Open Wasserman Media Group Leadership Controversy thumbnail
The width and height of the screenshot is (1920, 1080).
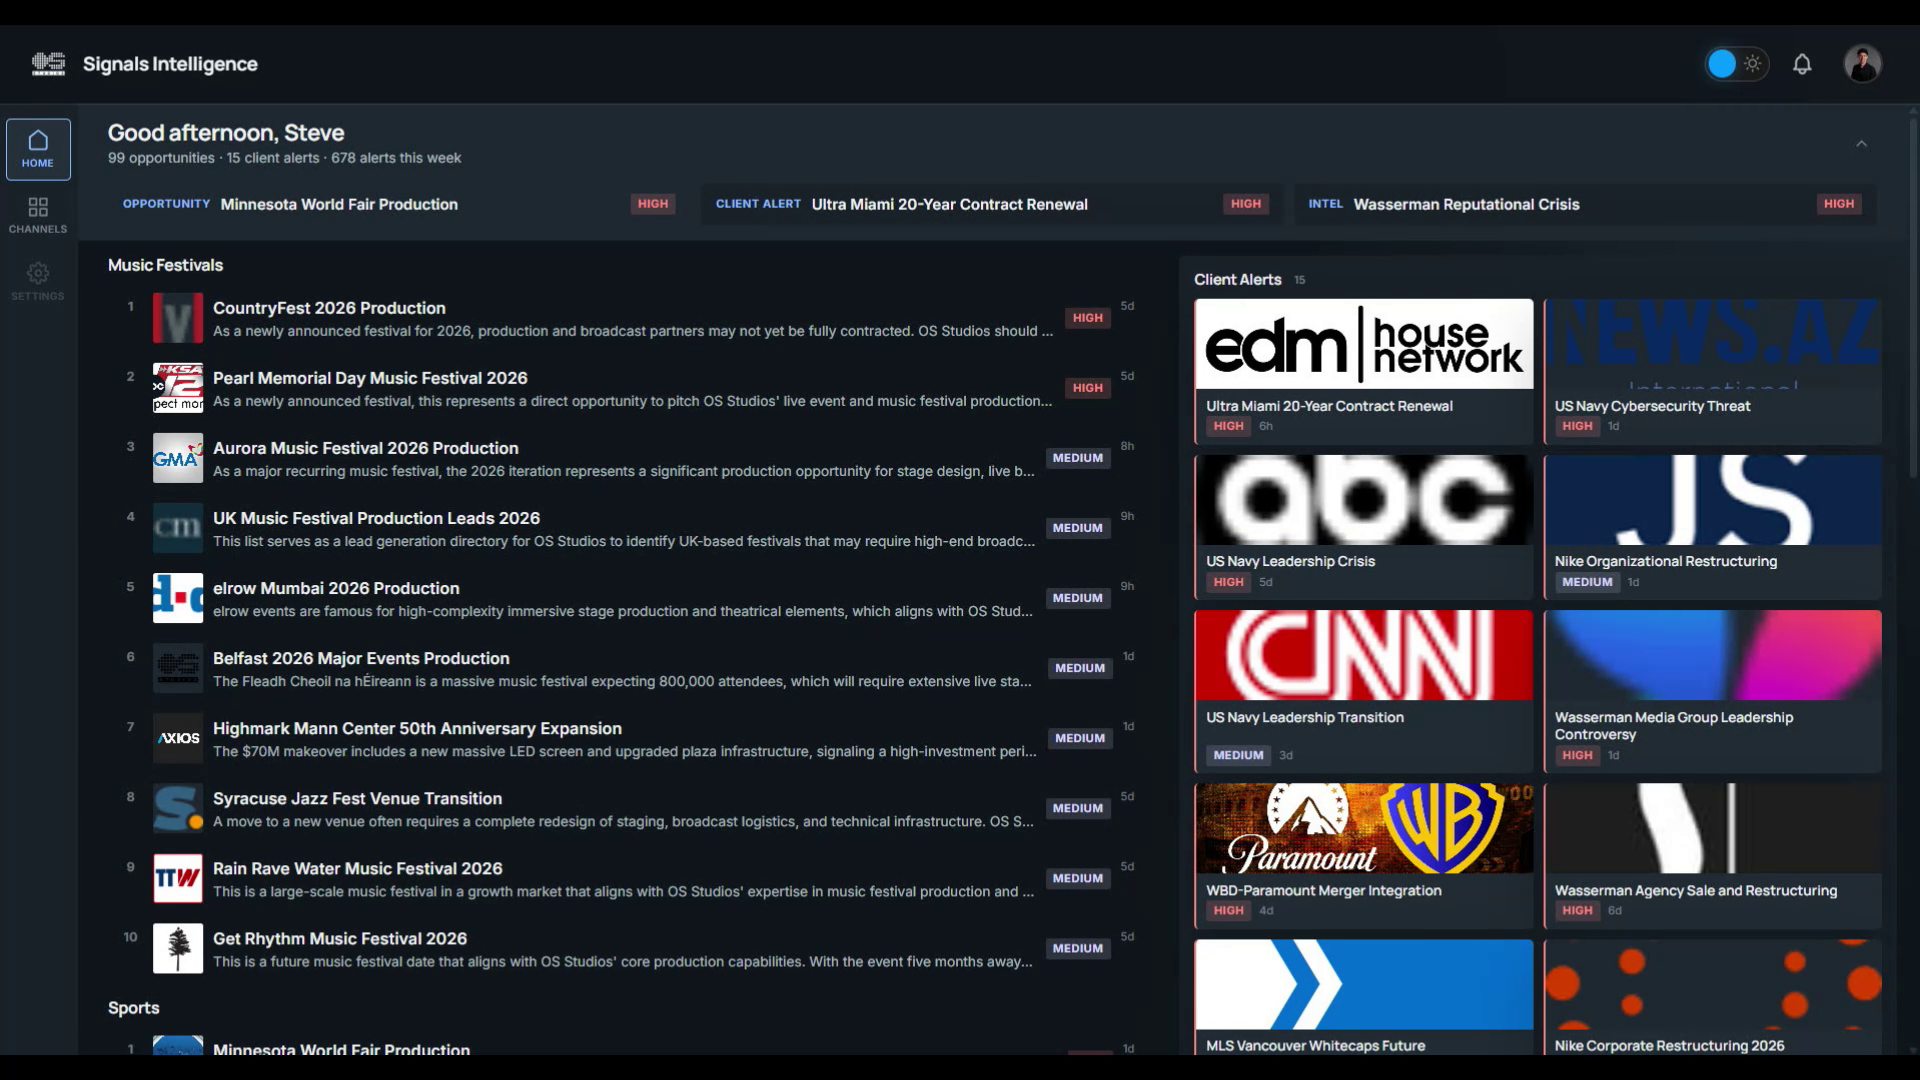(x=1712, y=655)
